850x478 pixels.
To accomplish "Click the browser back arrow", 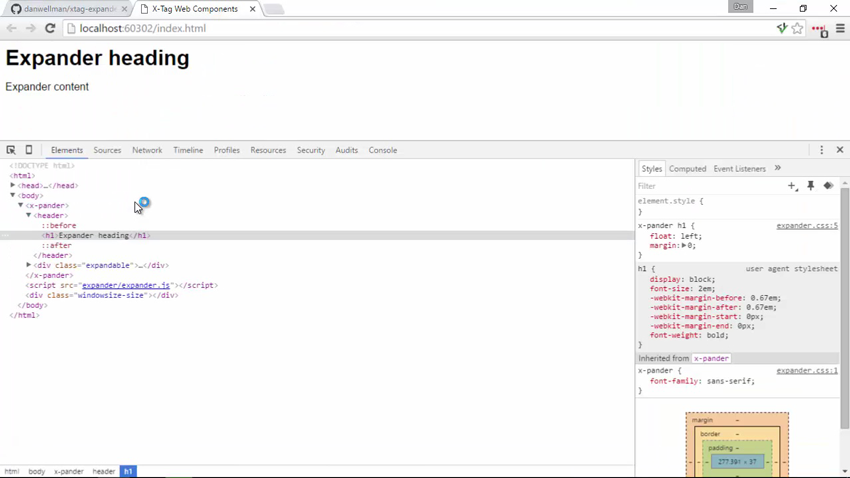I will click(12, 28).
